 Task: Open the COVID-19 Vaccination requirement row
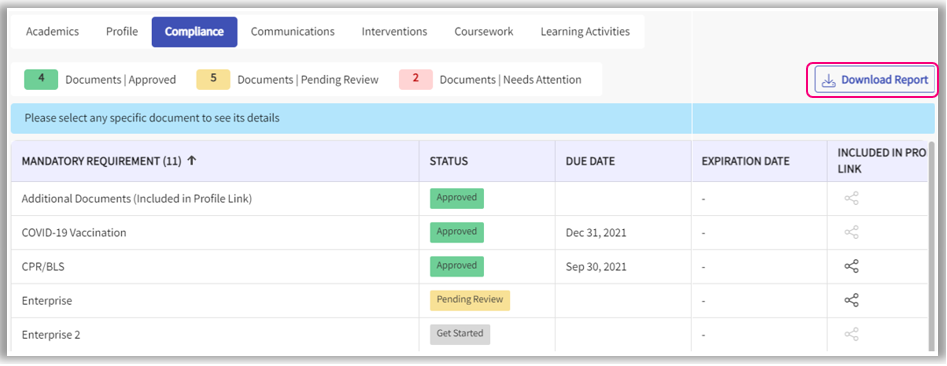coord(469,233)
